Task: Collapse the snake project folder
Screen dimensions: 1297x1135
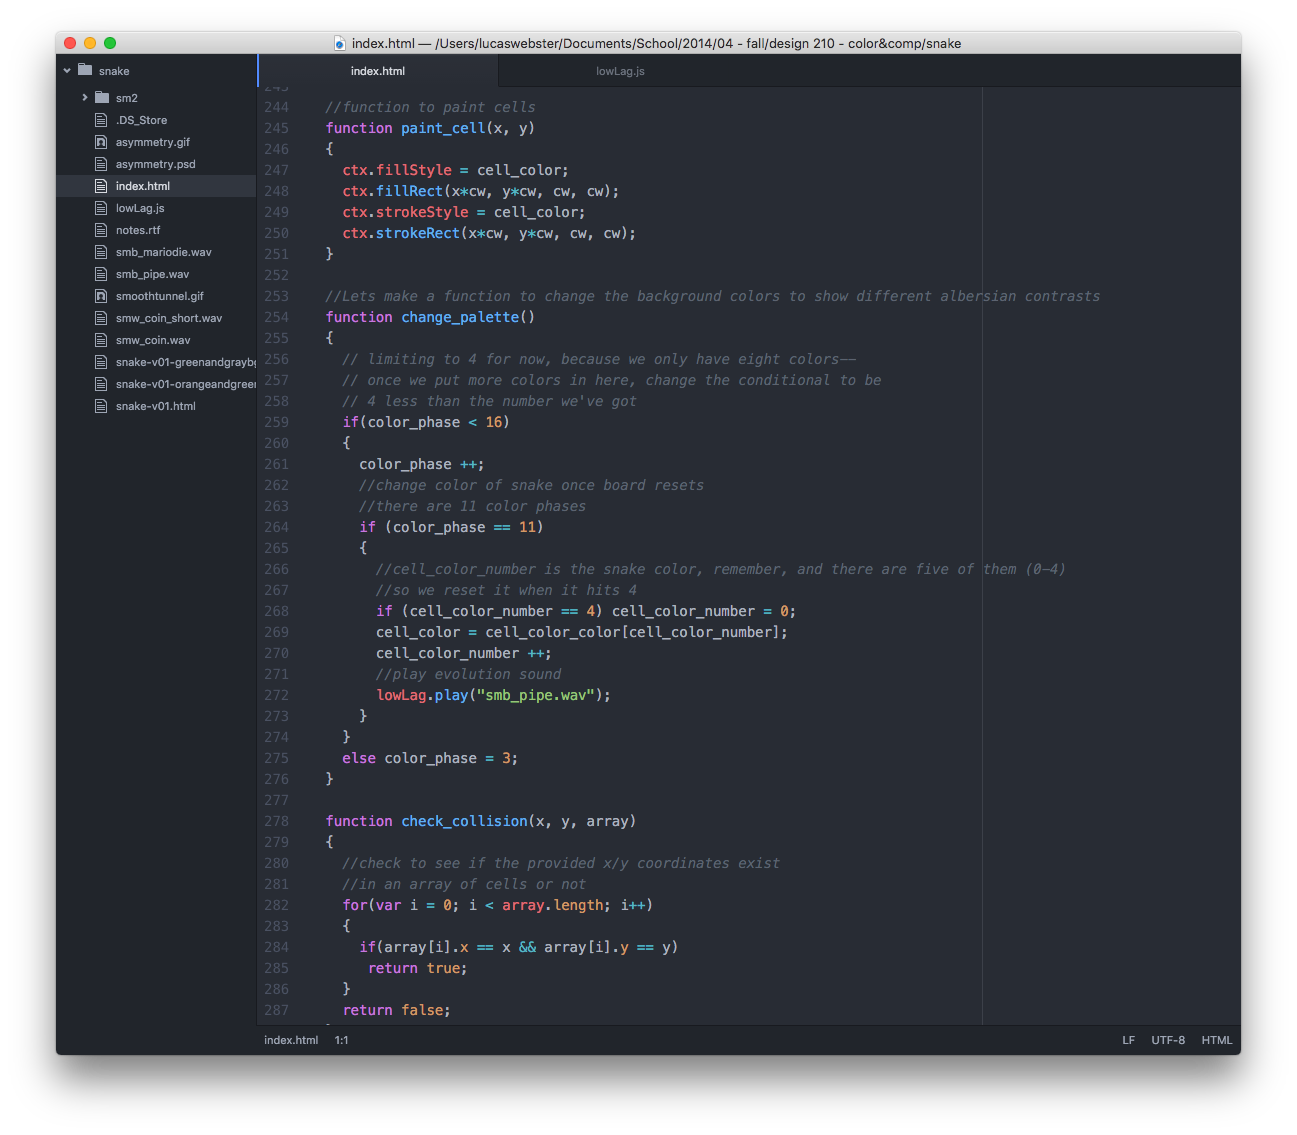Action: [x=67, y=71]
